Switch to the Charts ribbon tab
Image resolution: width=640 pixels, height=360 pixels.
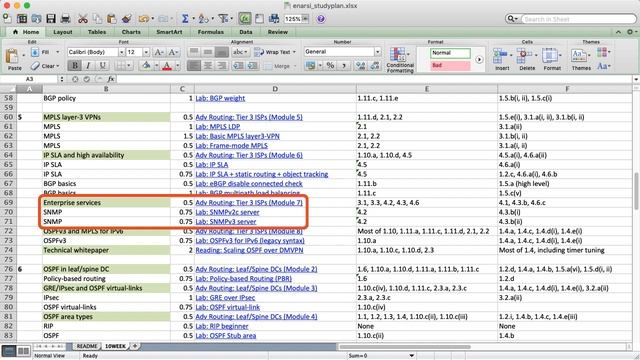(x=131, y=32)
